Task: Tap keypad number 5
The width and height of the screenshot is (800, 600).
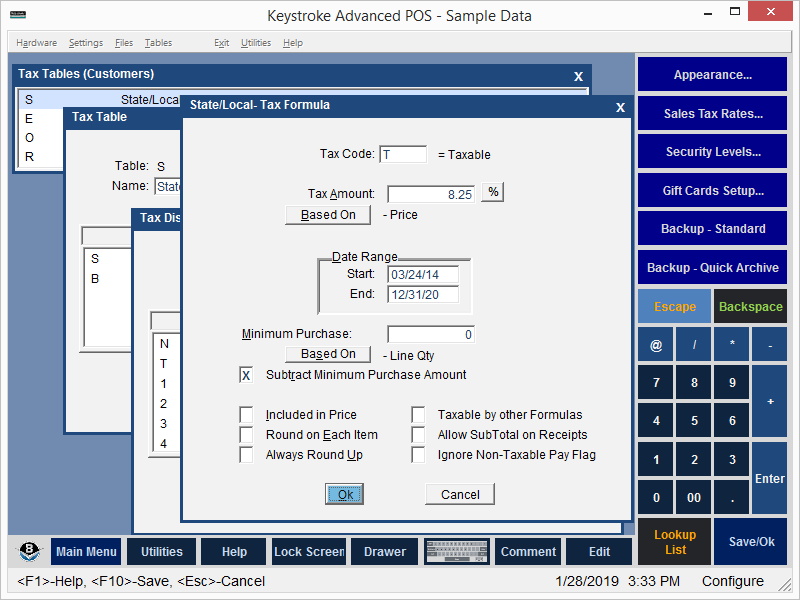Action: coord(694,421)
